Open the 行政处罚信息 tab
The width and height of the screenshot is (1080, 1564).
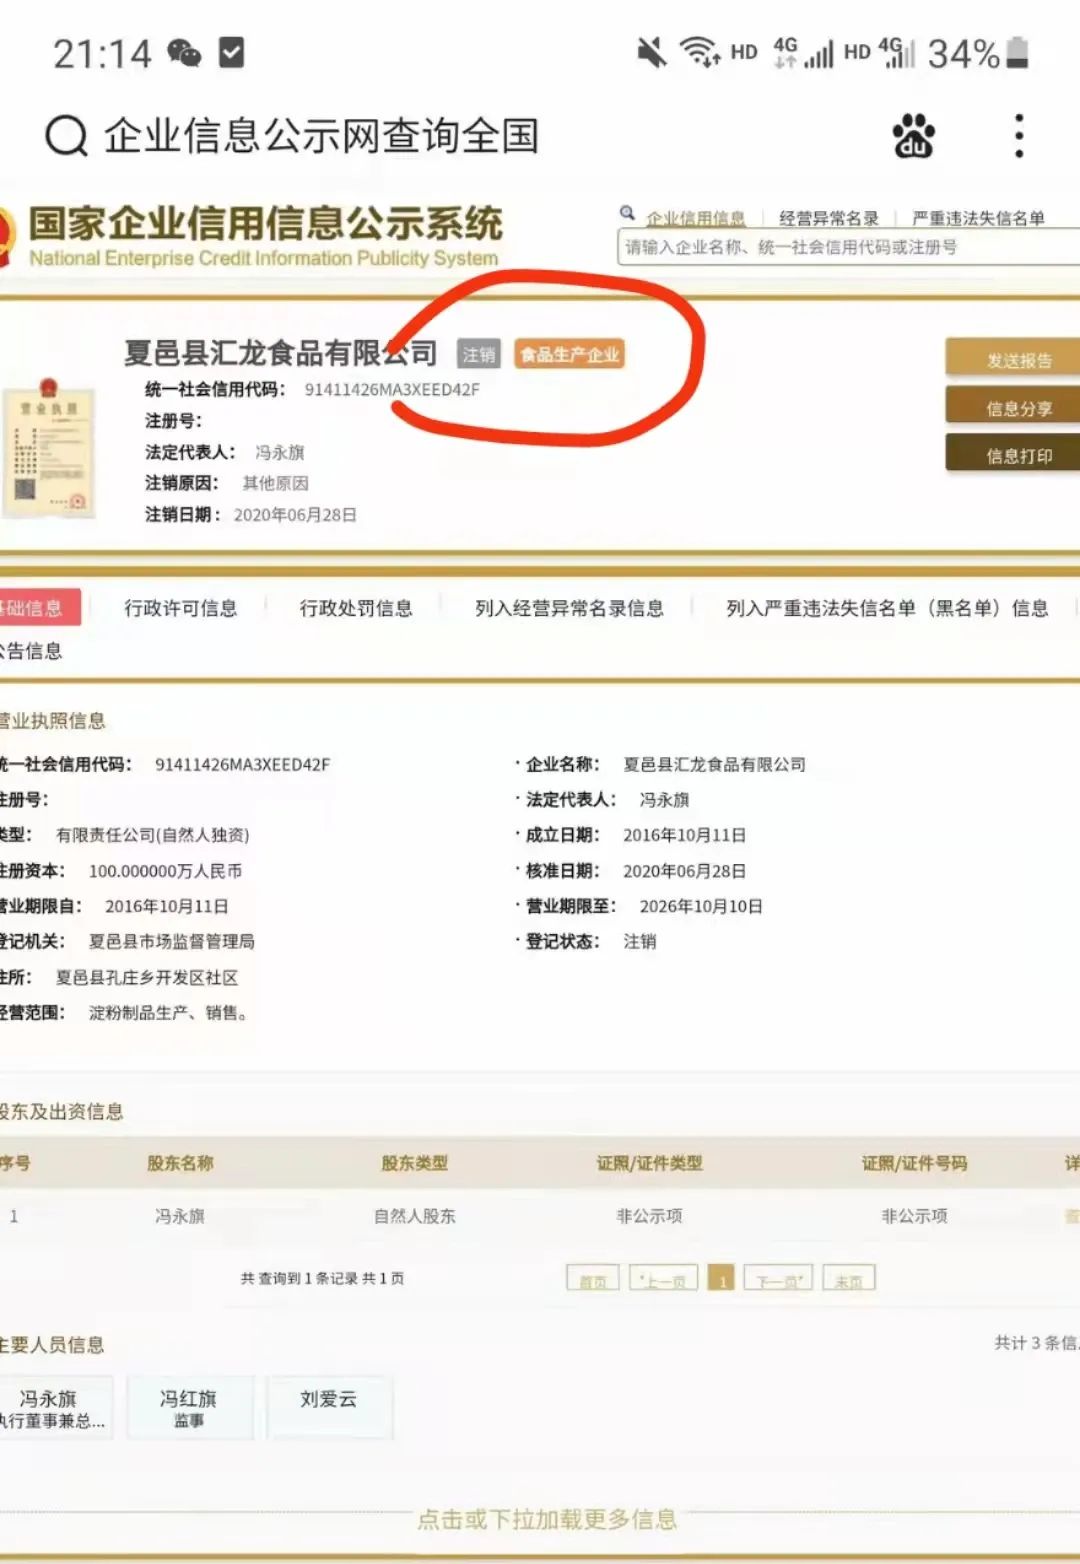357,608
